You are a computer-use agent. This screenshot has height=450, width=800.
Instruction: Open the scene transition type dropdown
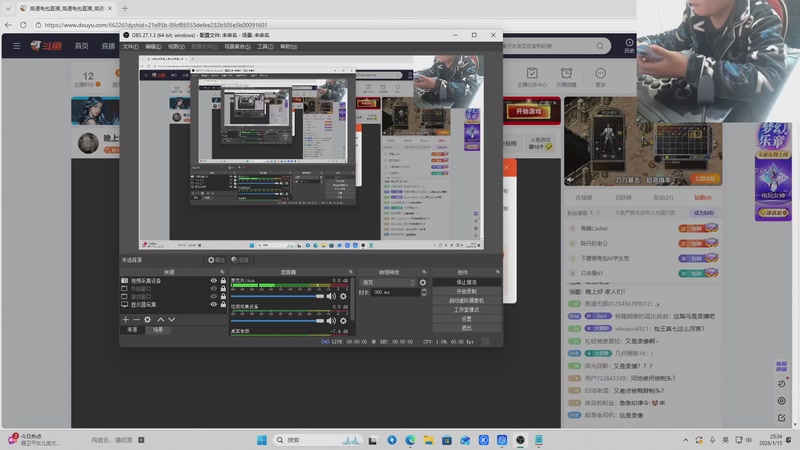[x=388, y=282]
